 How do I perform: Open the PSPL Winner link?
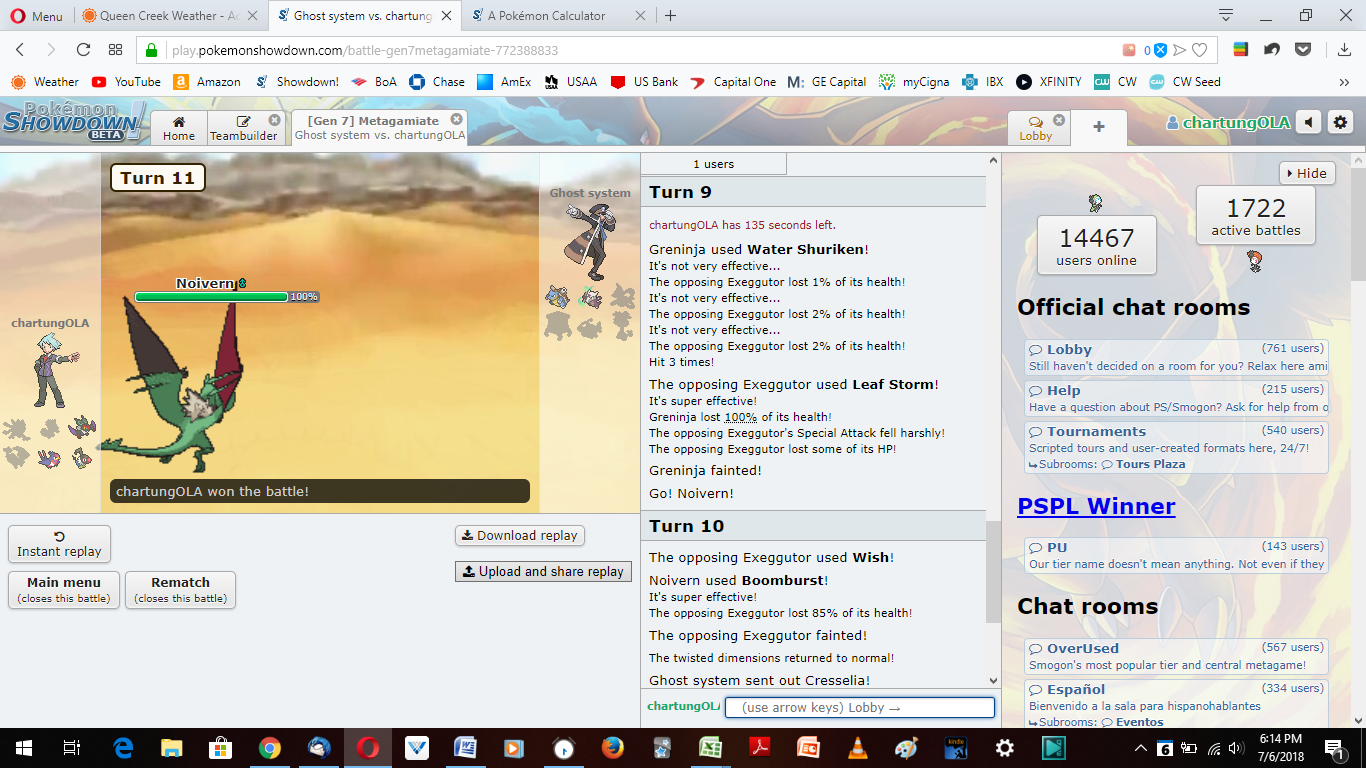tap(1096, 506)
